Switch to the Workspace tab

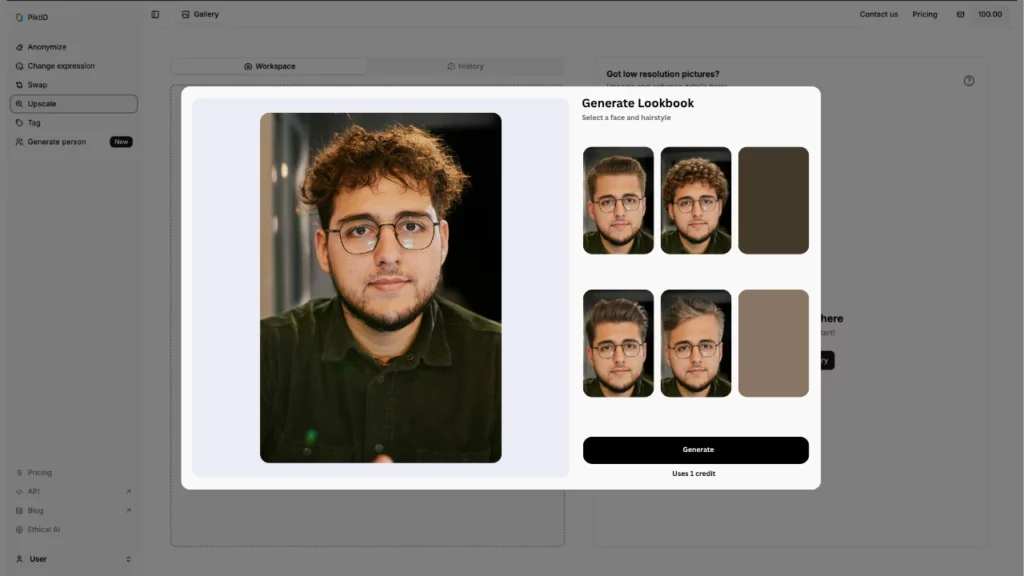270,66
